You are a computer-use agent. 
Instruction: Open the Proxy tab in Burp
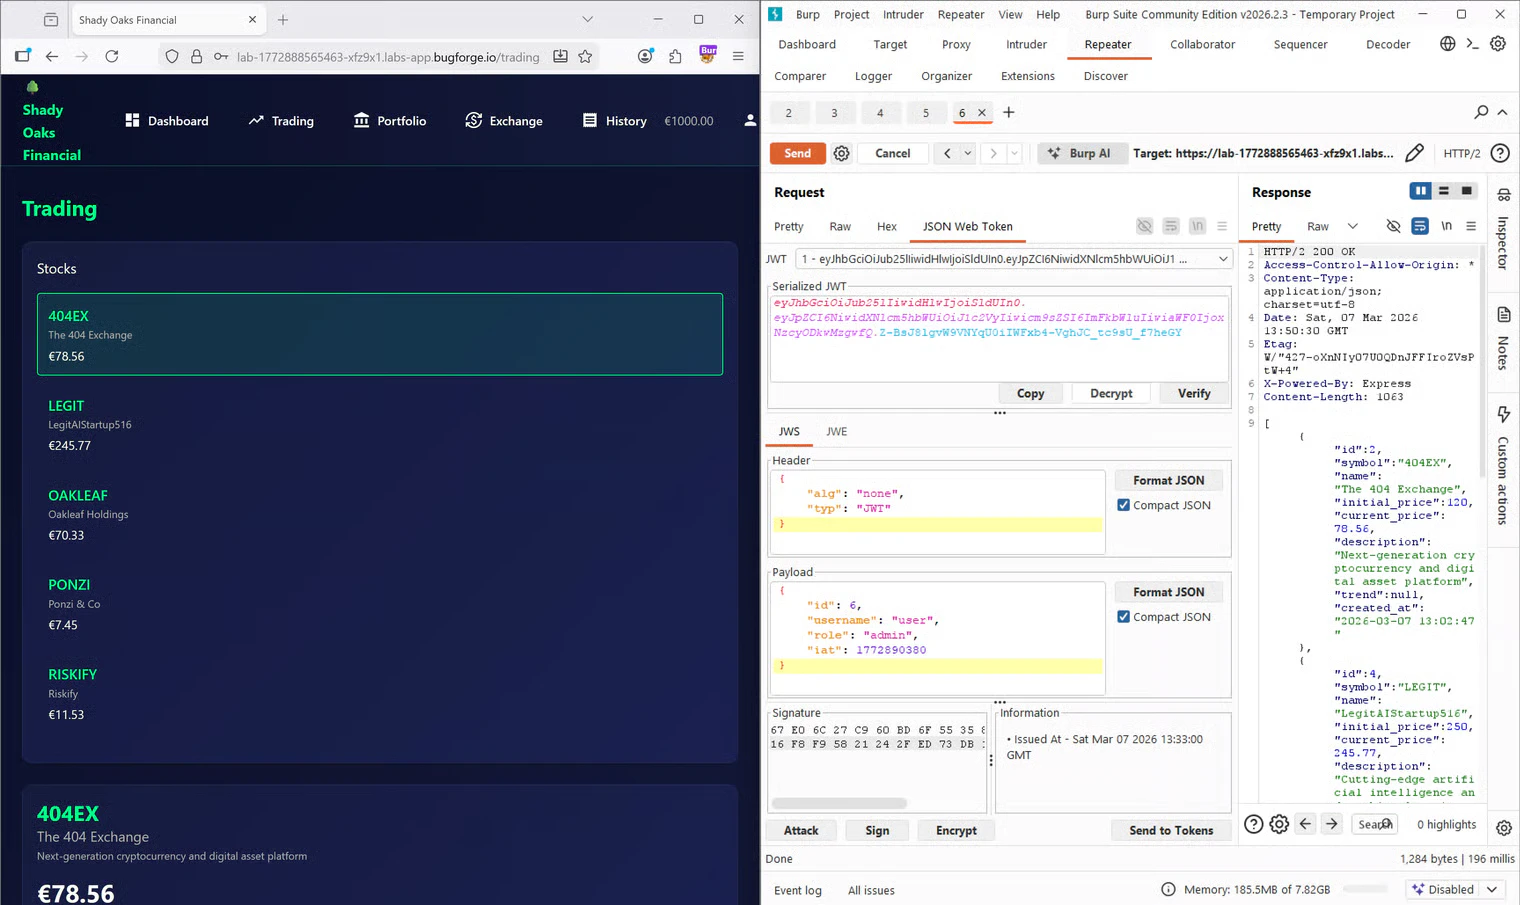[956, 44]
